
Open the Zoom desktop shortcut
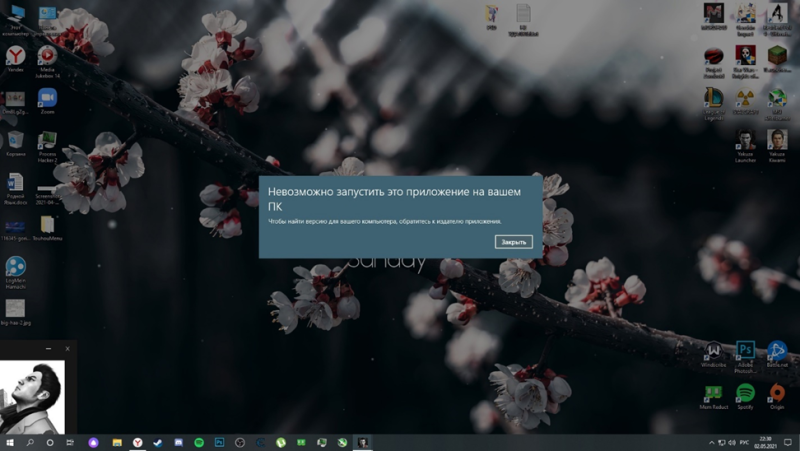pyautogui.click(x=47, y=100)
